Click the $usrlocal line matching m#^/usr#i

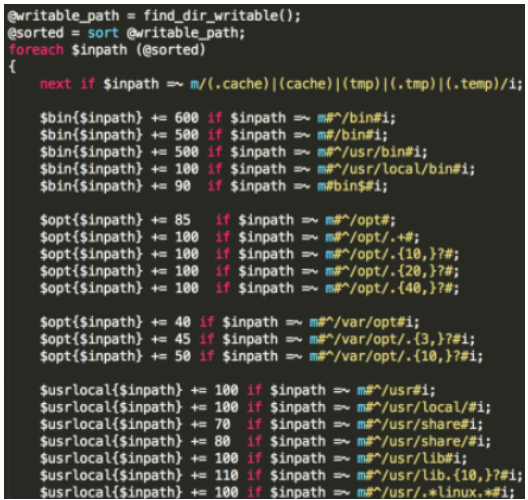pos(237,390)
